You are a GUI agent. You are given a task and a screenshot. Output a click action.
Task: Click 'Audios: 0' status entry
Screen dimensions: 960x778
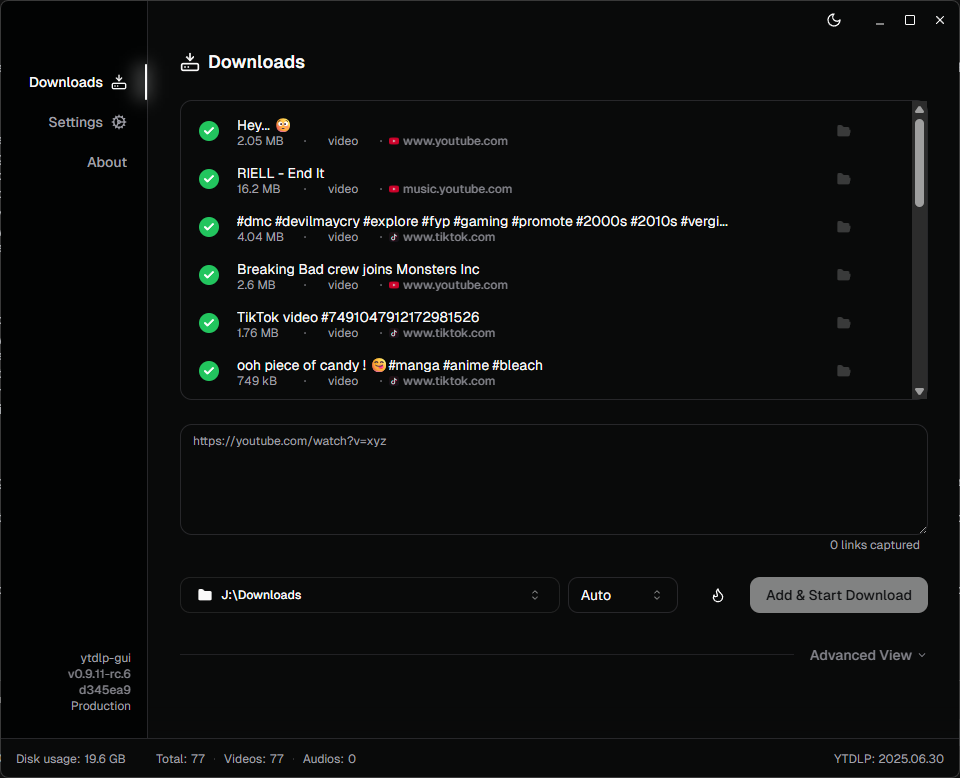(x=329, y=759)
